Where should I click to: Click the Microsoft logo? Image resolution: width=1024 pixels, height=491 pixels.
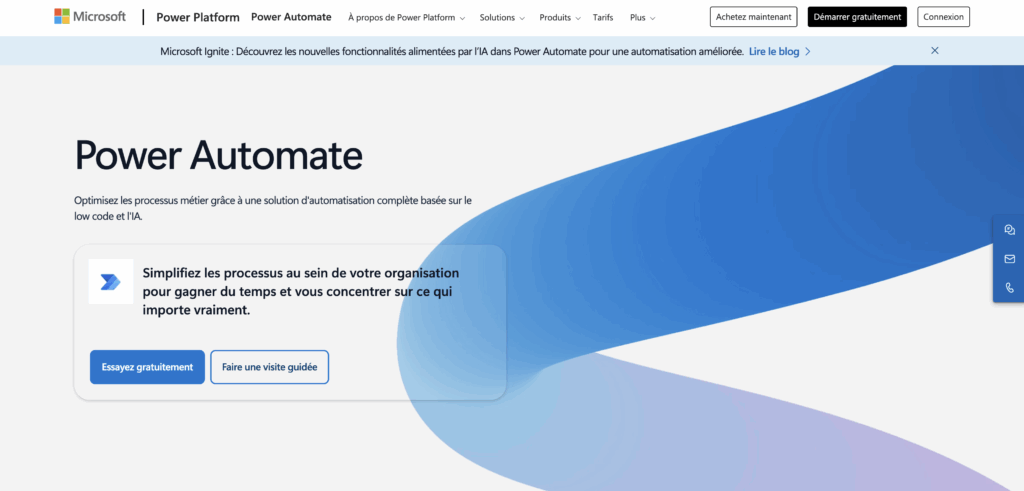[90, 17]
